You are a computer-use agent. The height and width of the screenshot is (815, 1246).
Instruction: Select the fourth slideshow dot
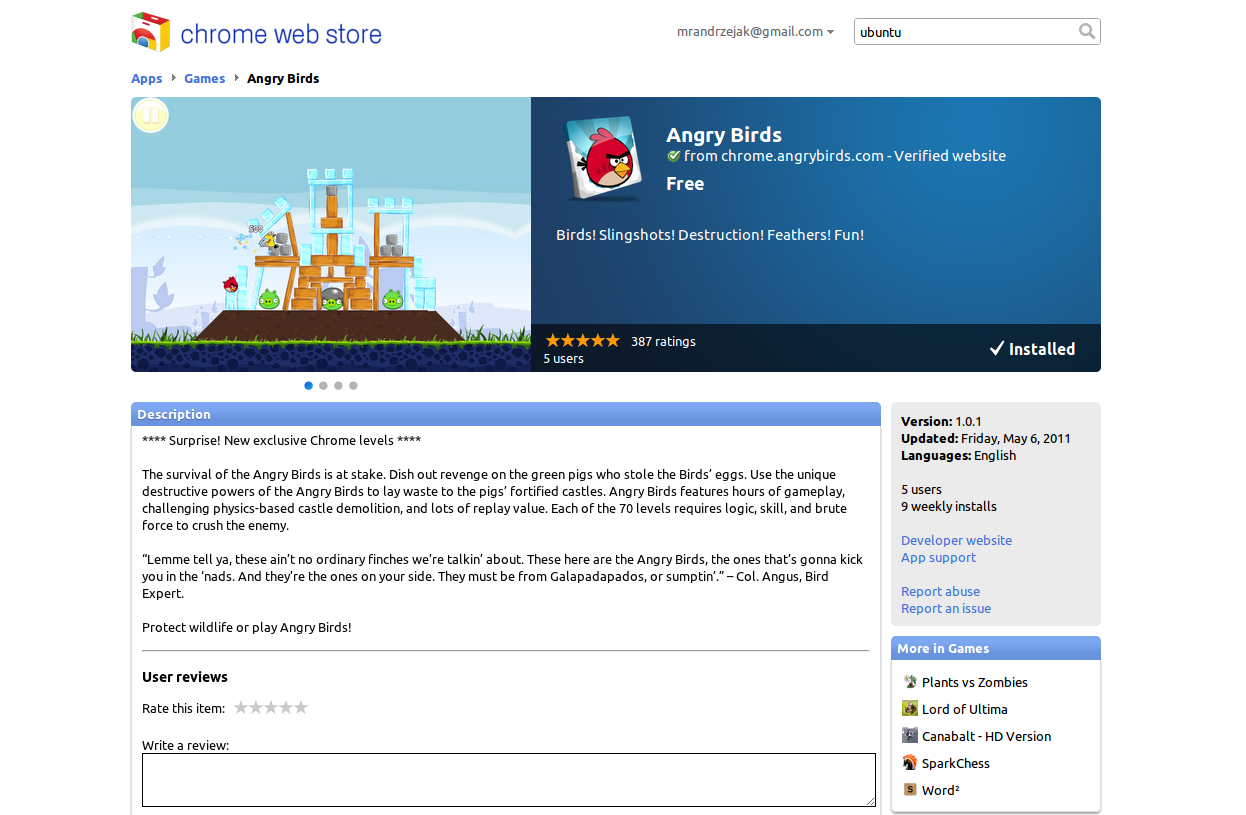pyautogui.click(x=353, y=385)
